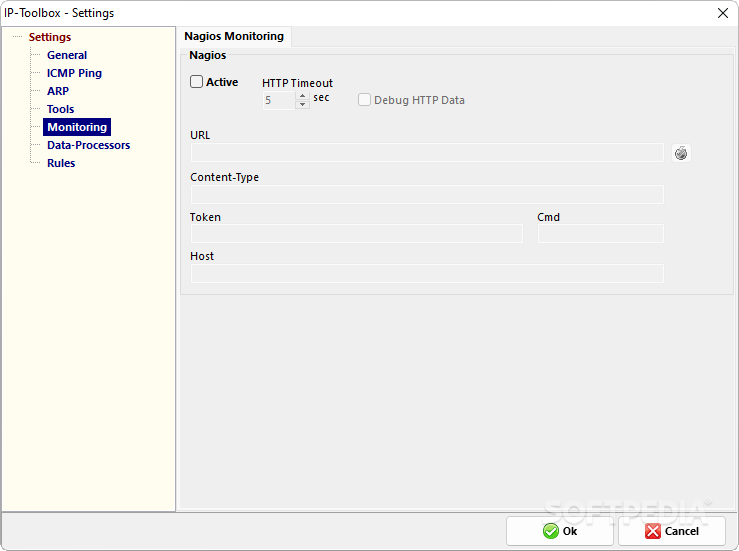Click into the Token field

tap(356, 234)
